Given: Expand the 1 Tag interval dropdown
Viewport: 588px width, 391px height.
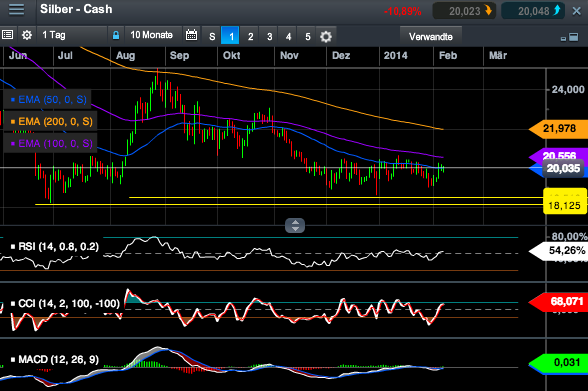Looking at the screenshot, I should (x=71, y=35).
